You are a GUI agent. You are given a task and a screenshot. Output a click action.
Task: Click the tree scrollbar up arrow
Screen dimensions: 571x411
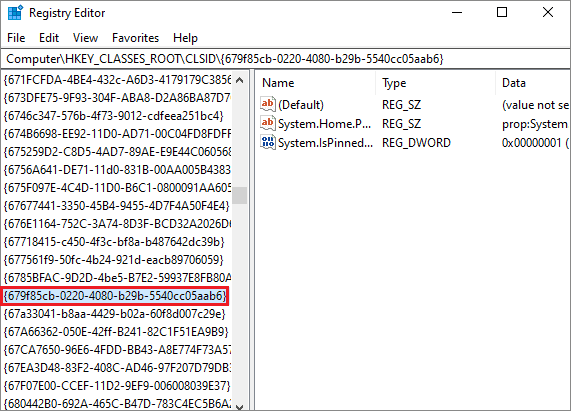[240, 80]
